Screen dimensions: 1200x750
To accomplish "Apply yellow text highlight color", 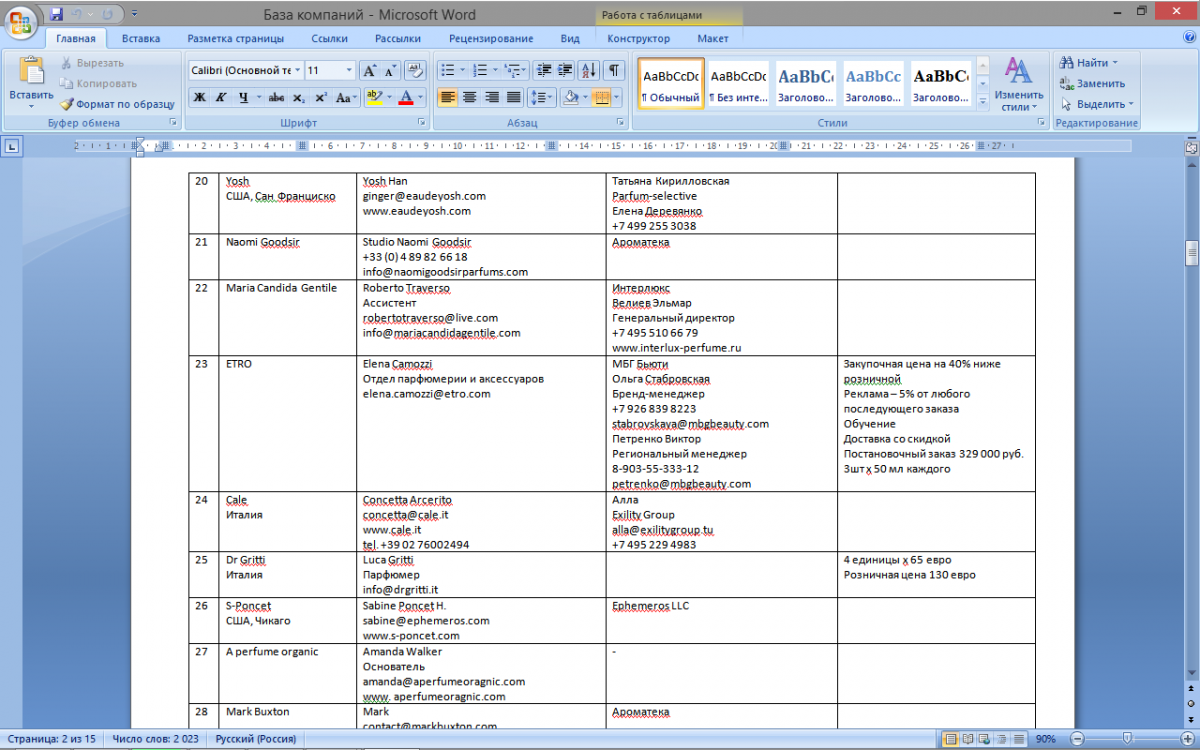I will (374, 97).
